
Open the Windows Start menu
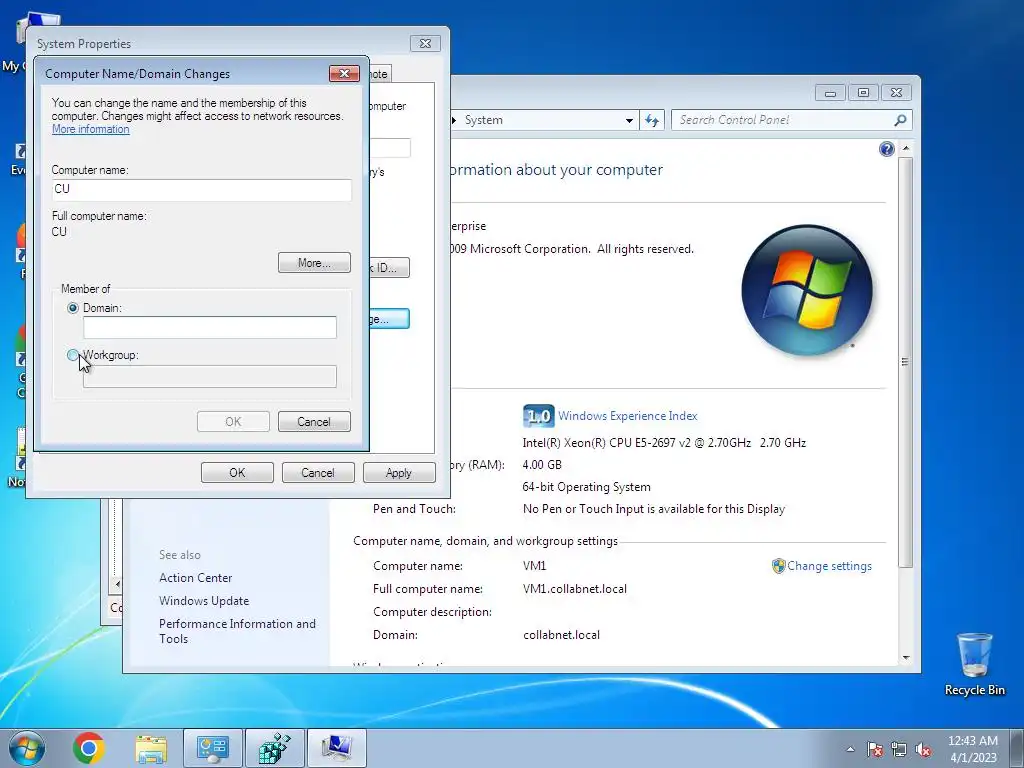pyautogui.click(x=27, y=748)
